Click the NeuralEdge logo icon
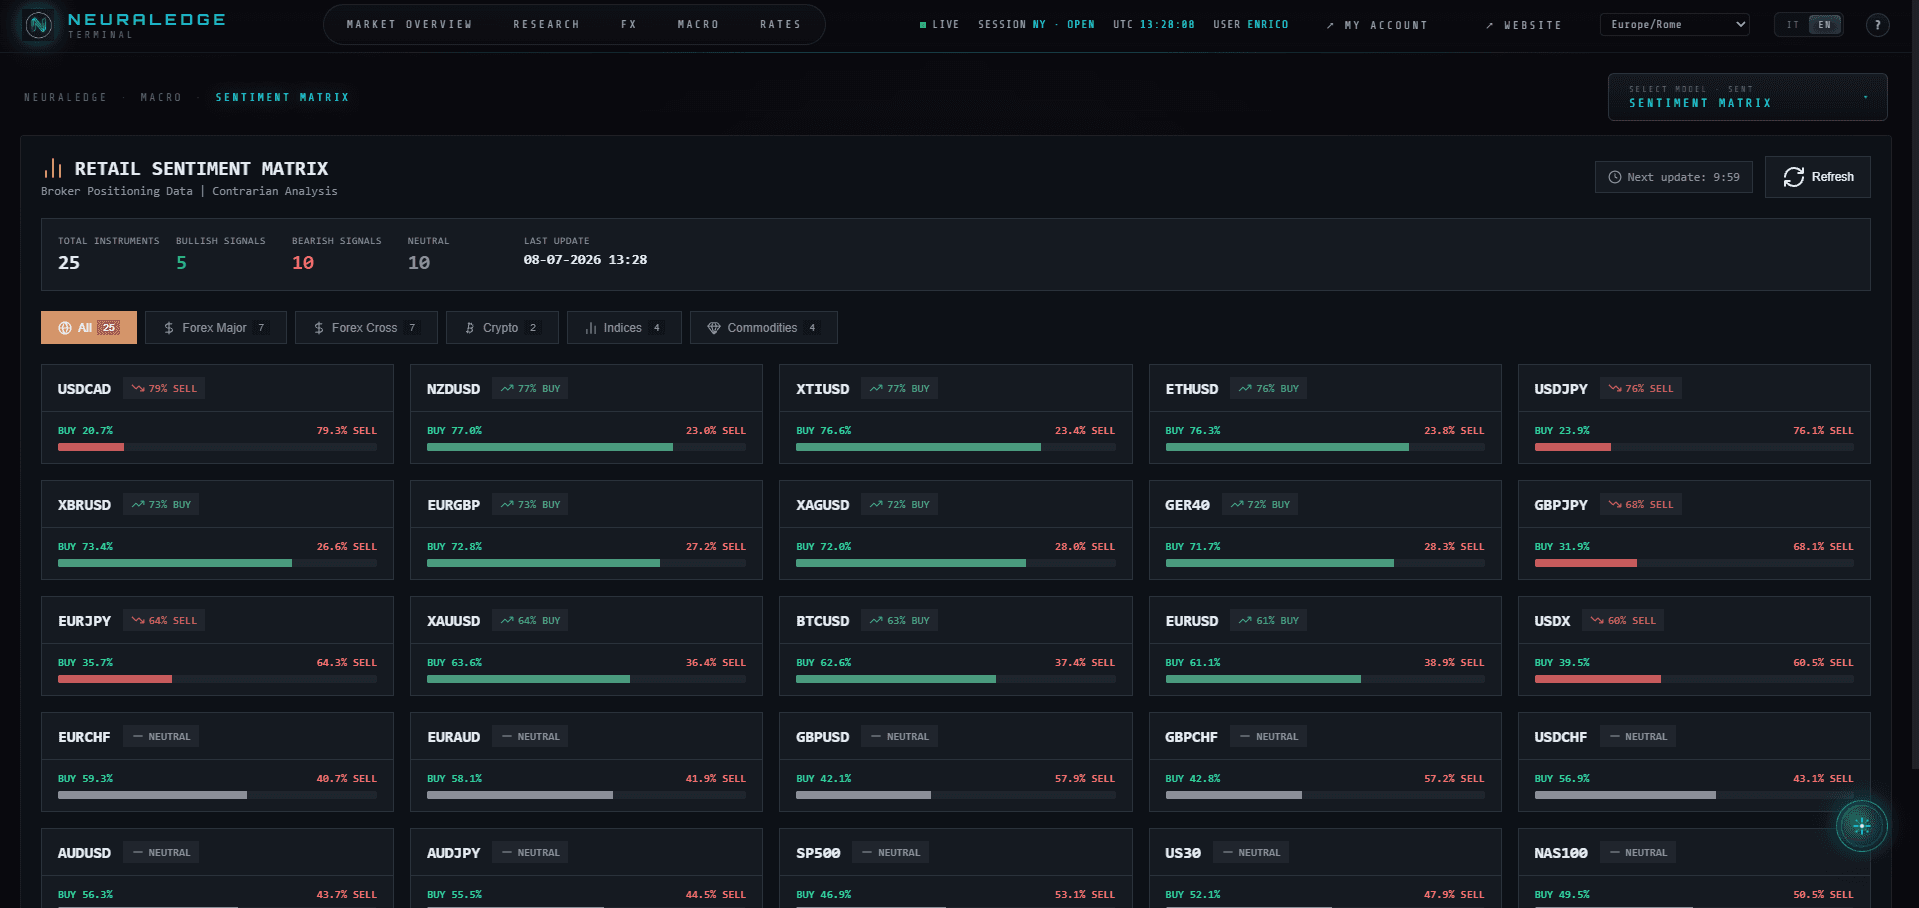Viewport: 1919px width, 908px height. point(39,25)
